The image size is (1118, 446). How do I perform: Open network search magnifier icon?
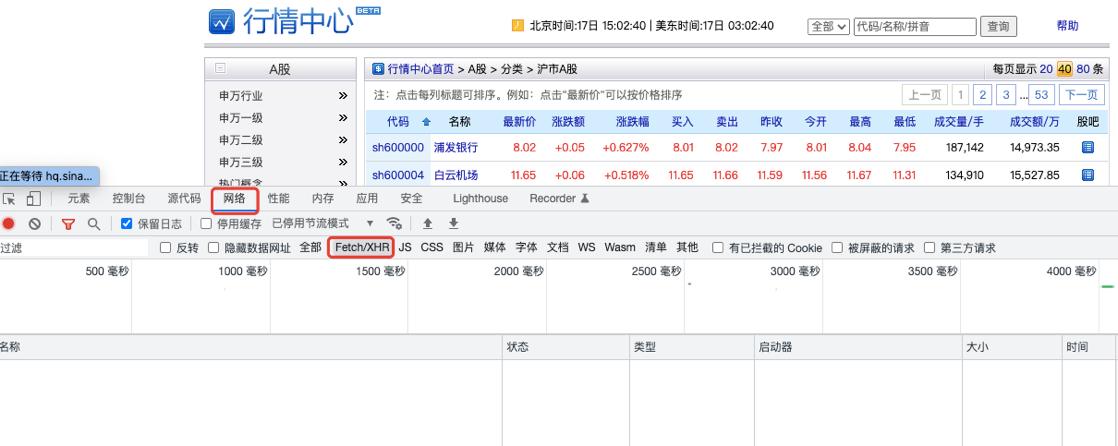tap(93, 224)
